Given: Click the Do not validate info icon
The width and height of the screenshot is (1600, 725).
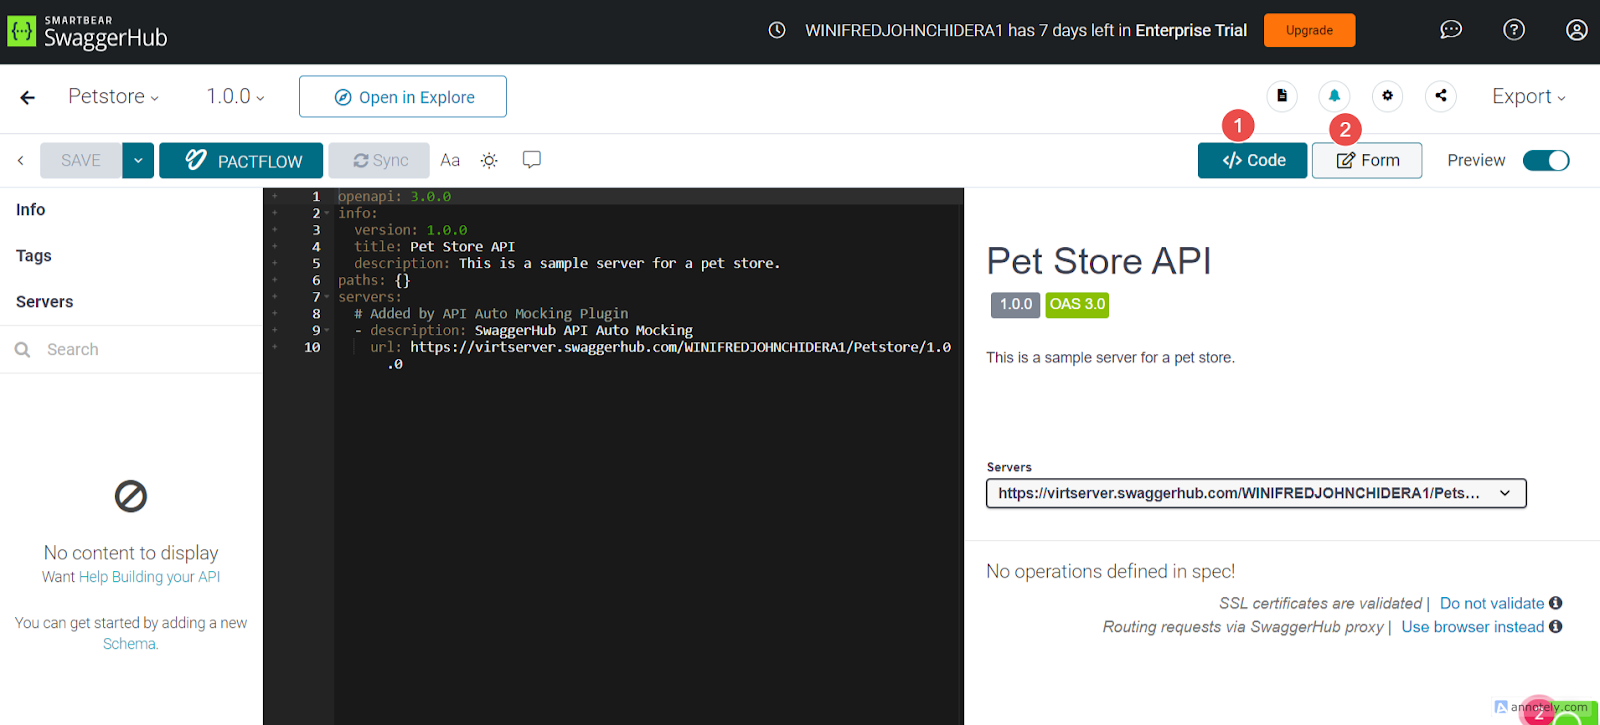Looking at the screenshot, I should click(x=1555, y=603).
